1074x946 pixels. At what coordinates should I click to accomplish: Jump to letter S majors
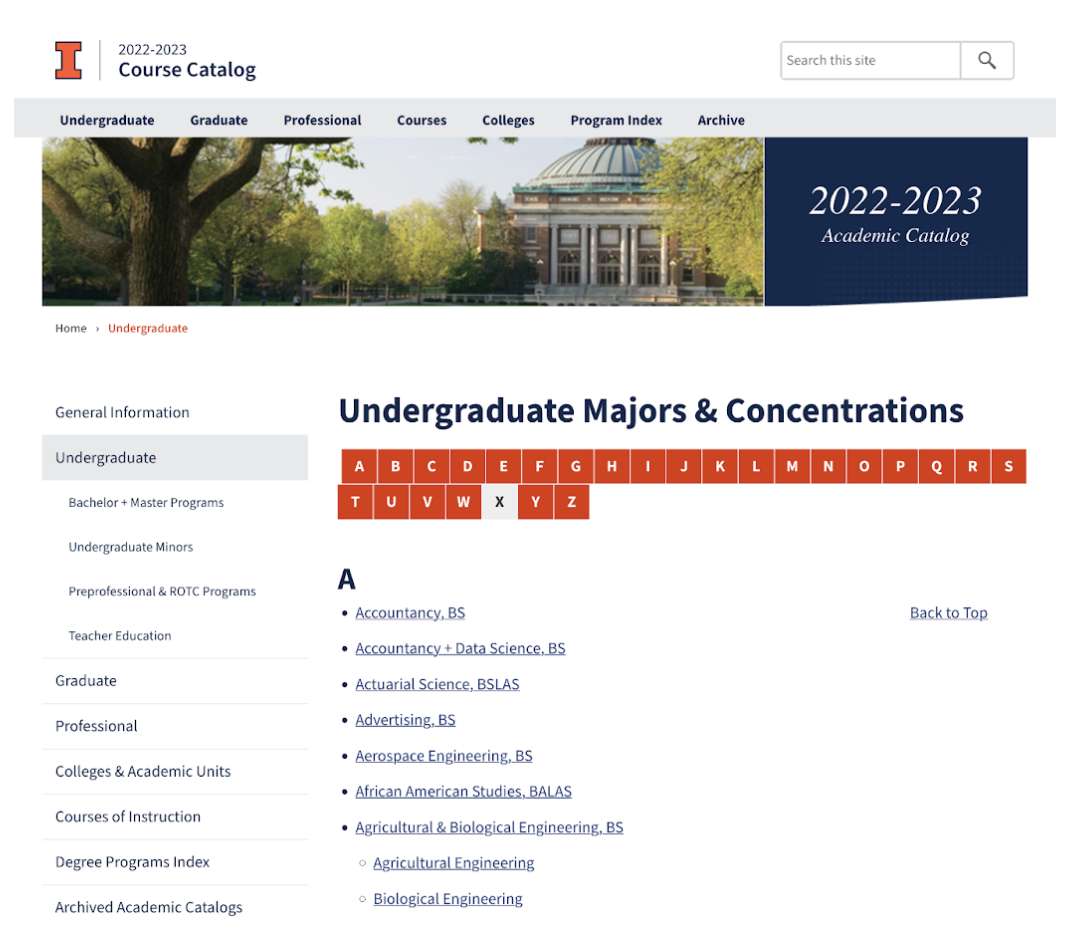pos(1008,466)
